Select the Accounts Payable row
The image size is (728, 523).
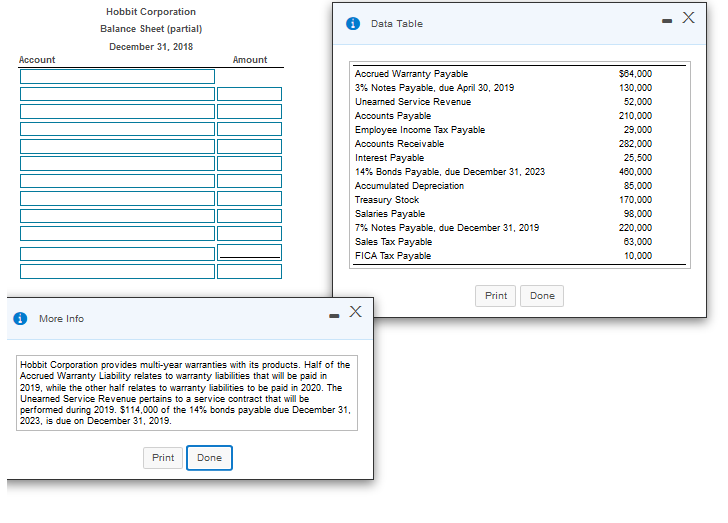(x=520, y=116)
